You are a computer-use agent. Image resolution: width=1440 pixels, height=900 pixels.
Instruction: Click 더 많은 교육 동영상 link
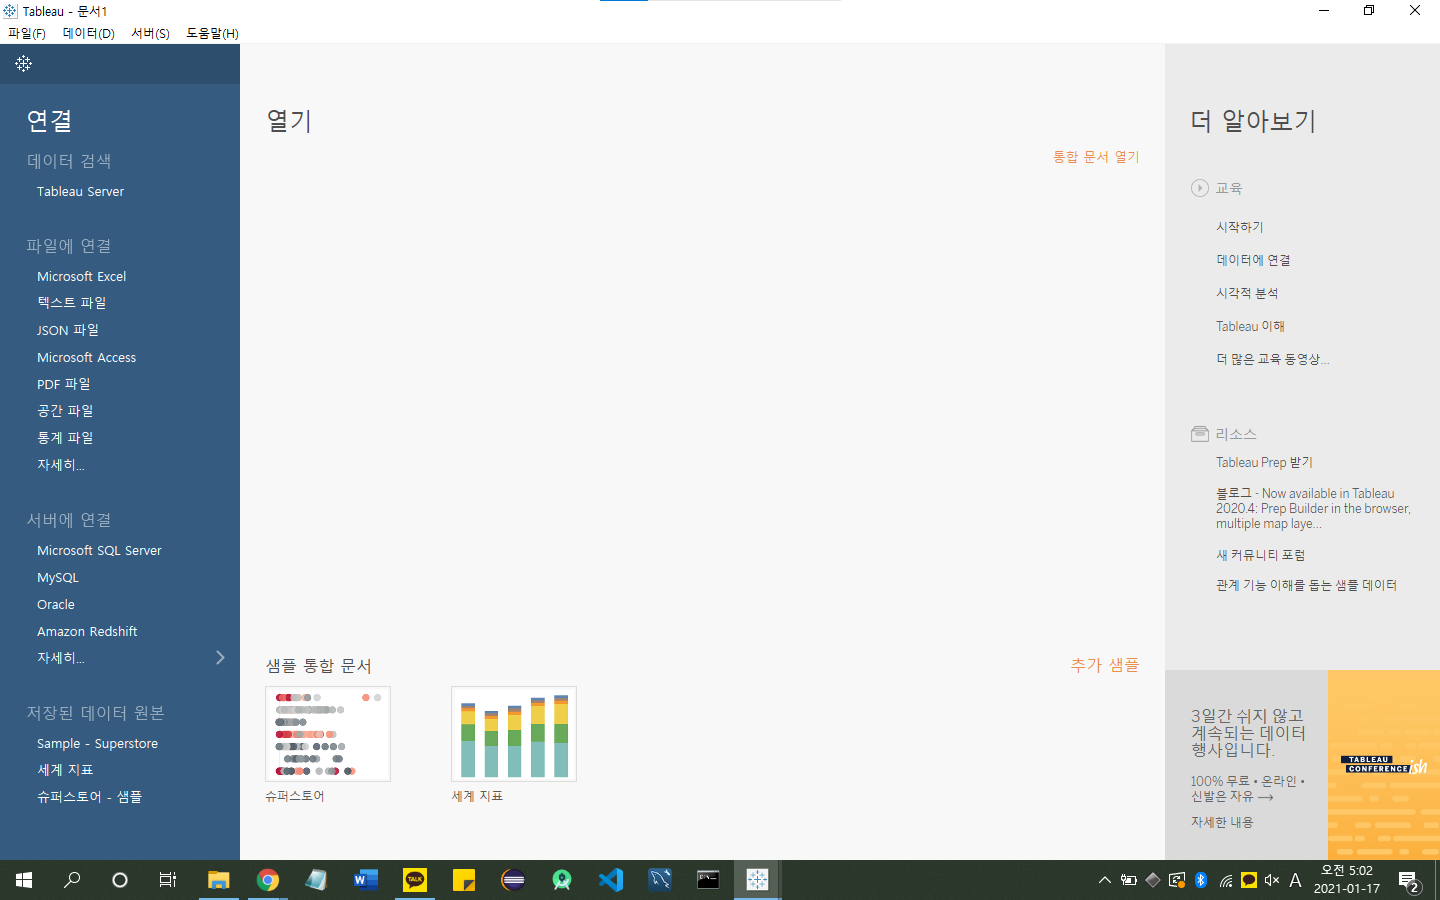[1273, 359]
